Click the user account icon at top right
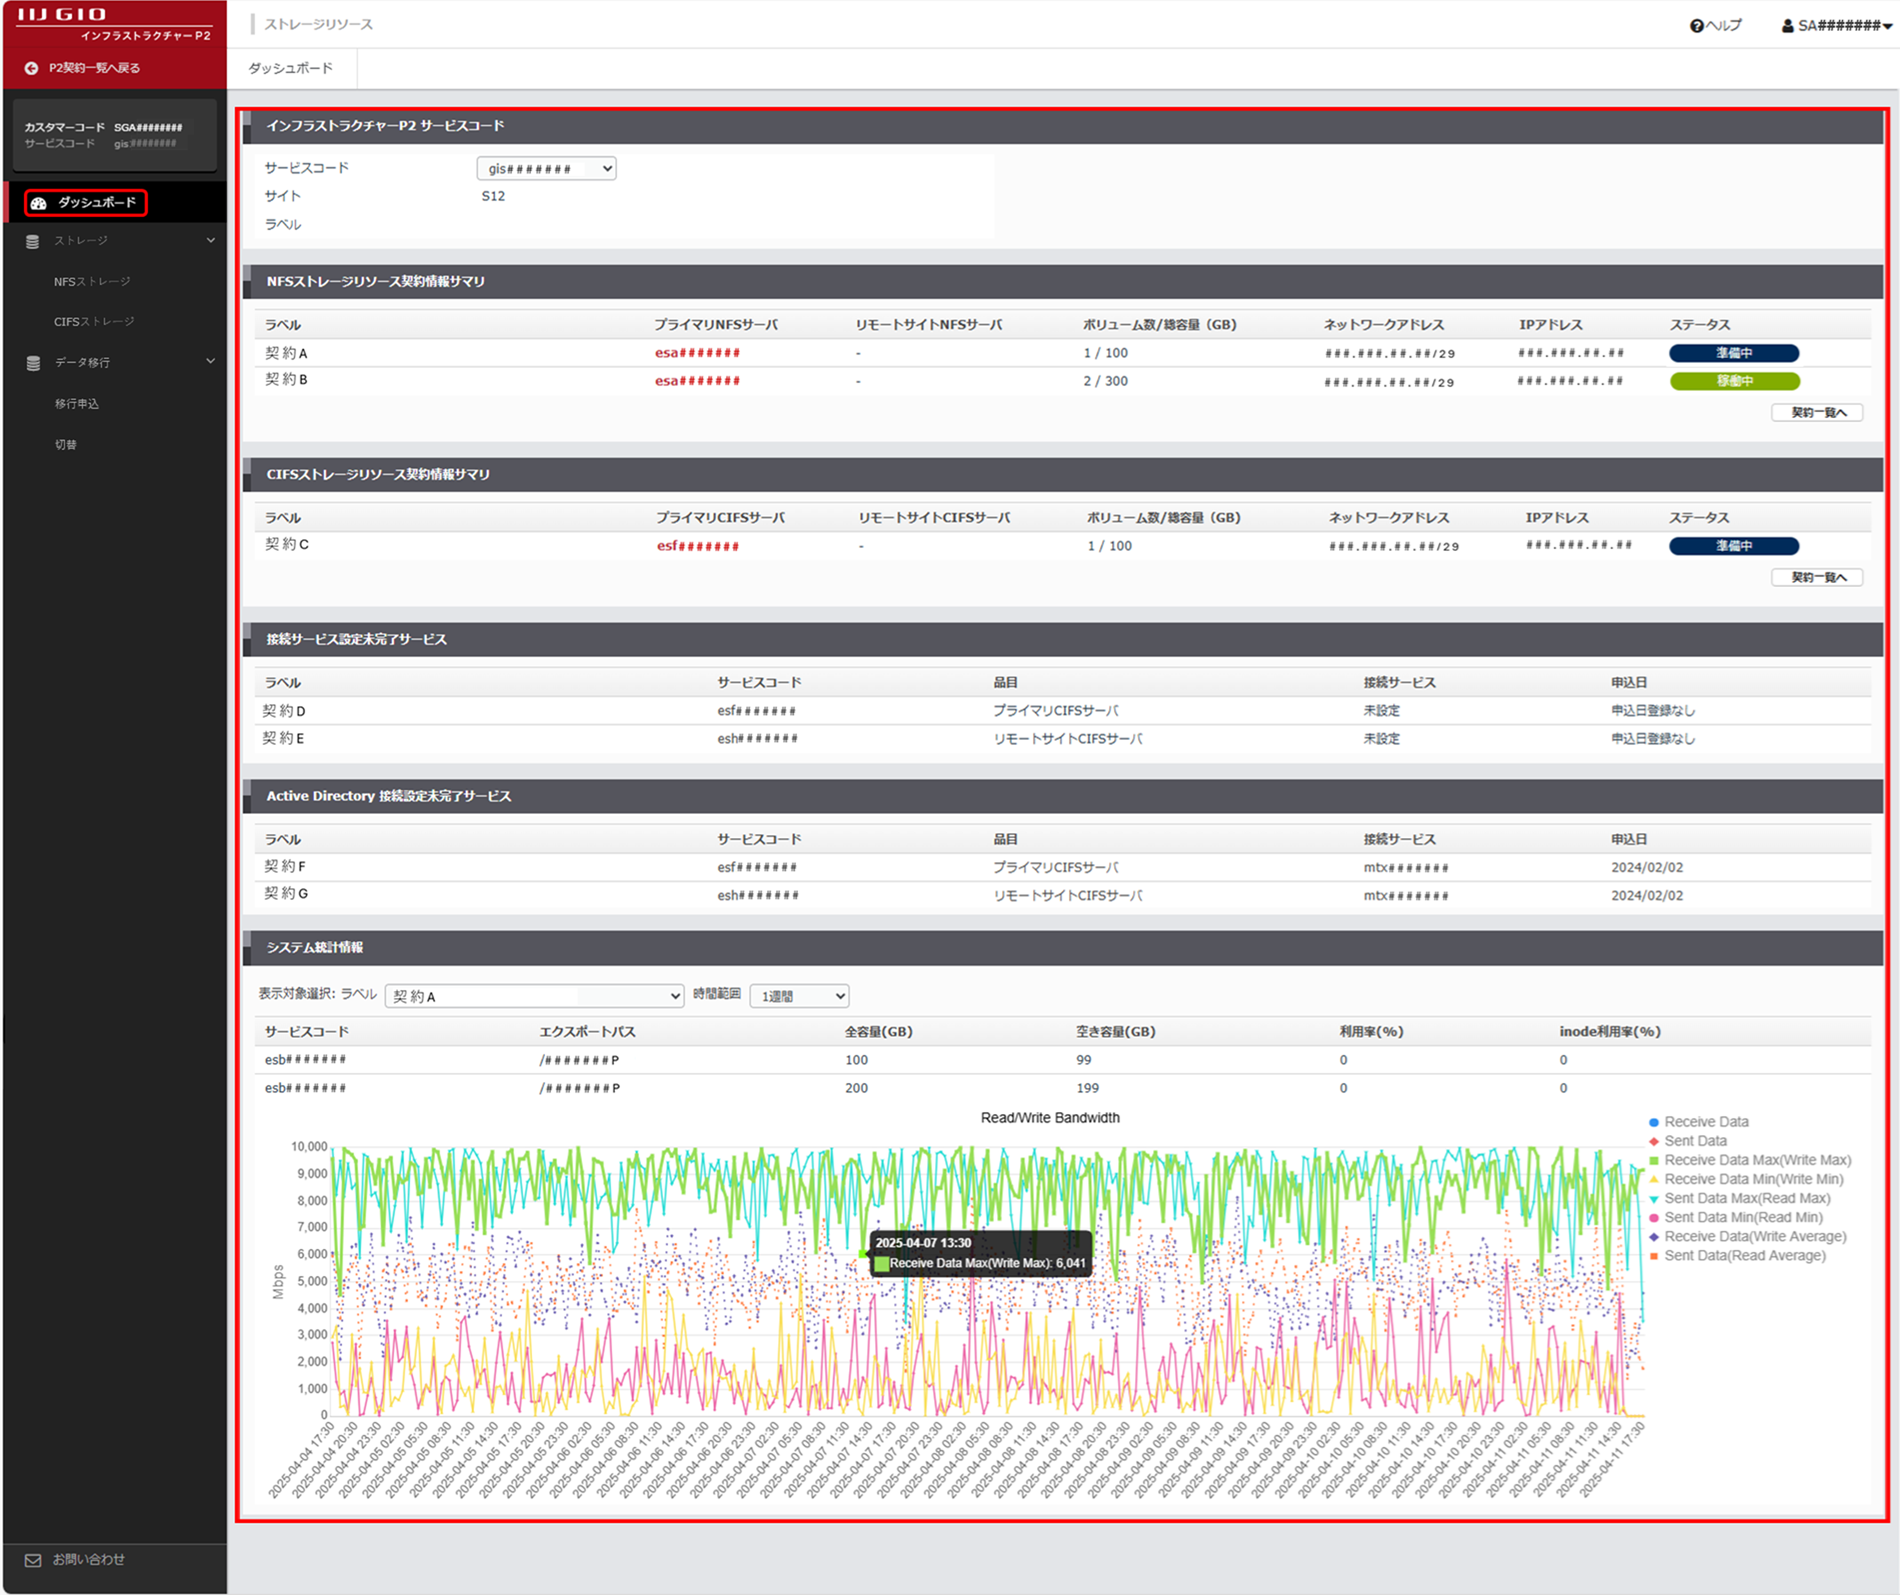Viewport: 1900px width, 1595px height. [1787, 26]
